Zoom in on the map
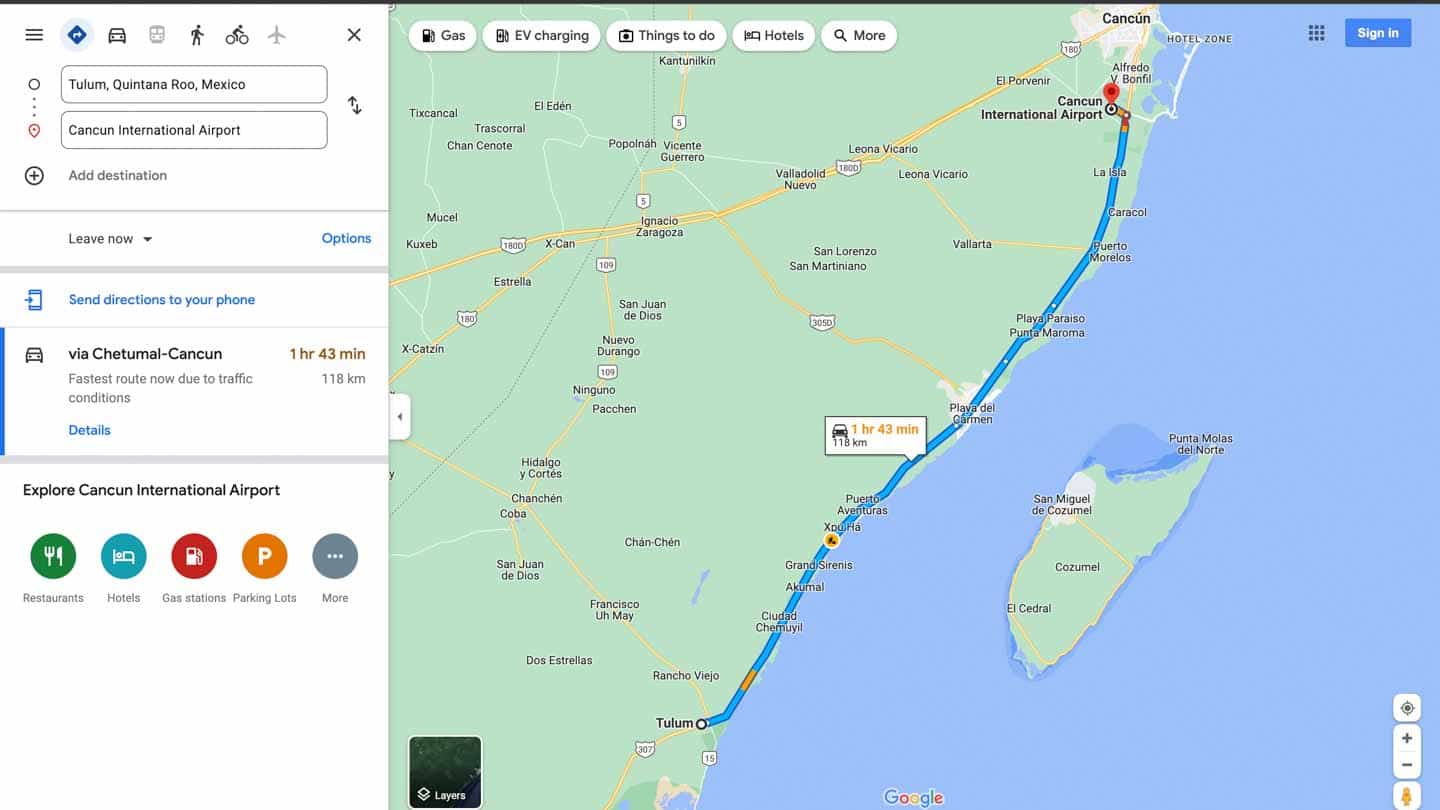This screenshot has height=810, width=1440. [1407, 738]
